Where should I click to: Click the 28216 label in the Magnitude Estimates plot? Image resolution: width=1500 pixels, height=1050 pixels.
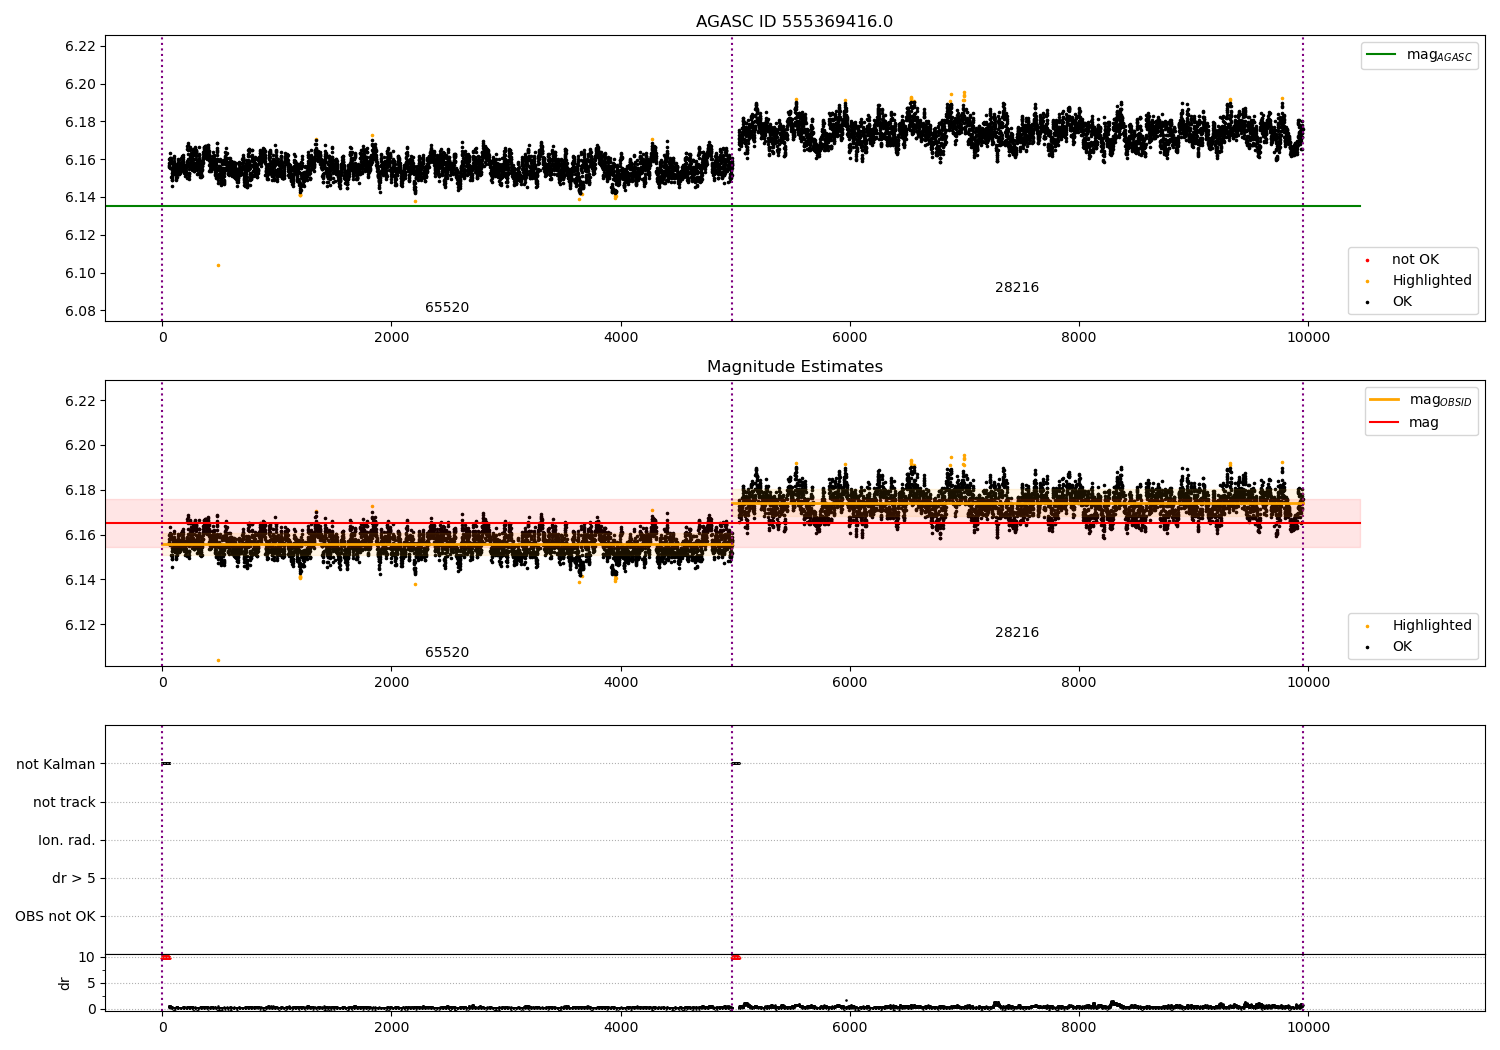pos(1017,633)
